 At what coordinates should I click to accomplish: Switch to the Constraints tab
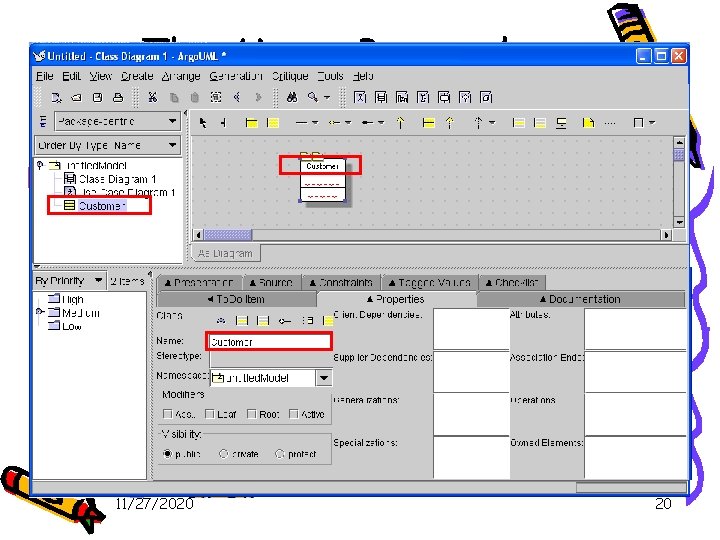(x=341, y=282)
